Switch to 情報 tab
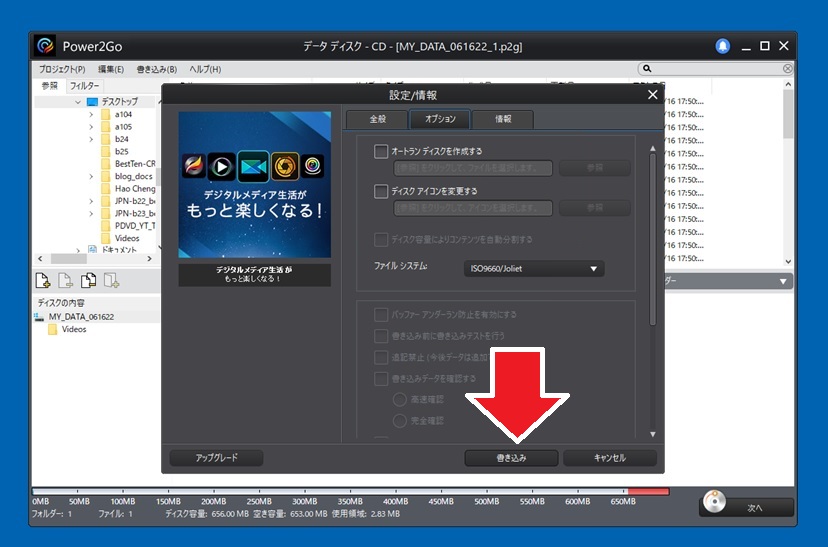 pos(503,119)
